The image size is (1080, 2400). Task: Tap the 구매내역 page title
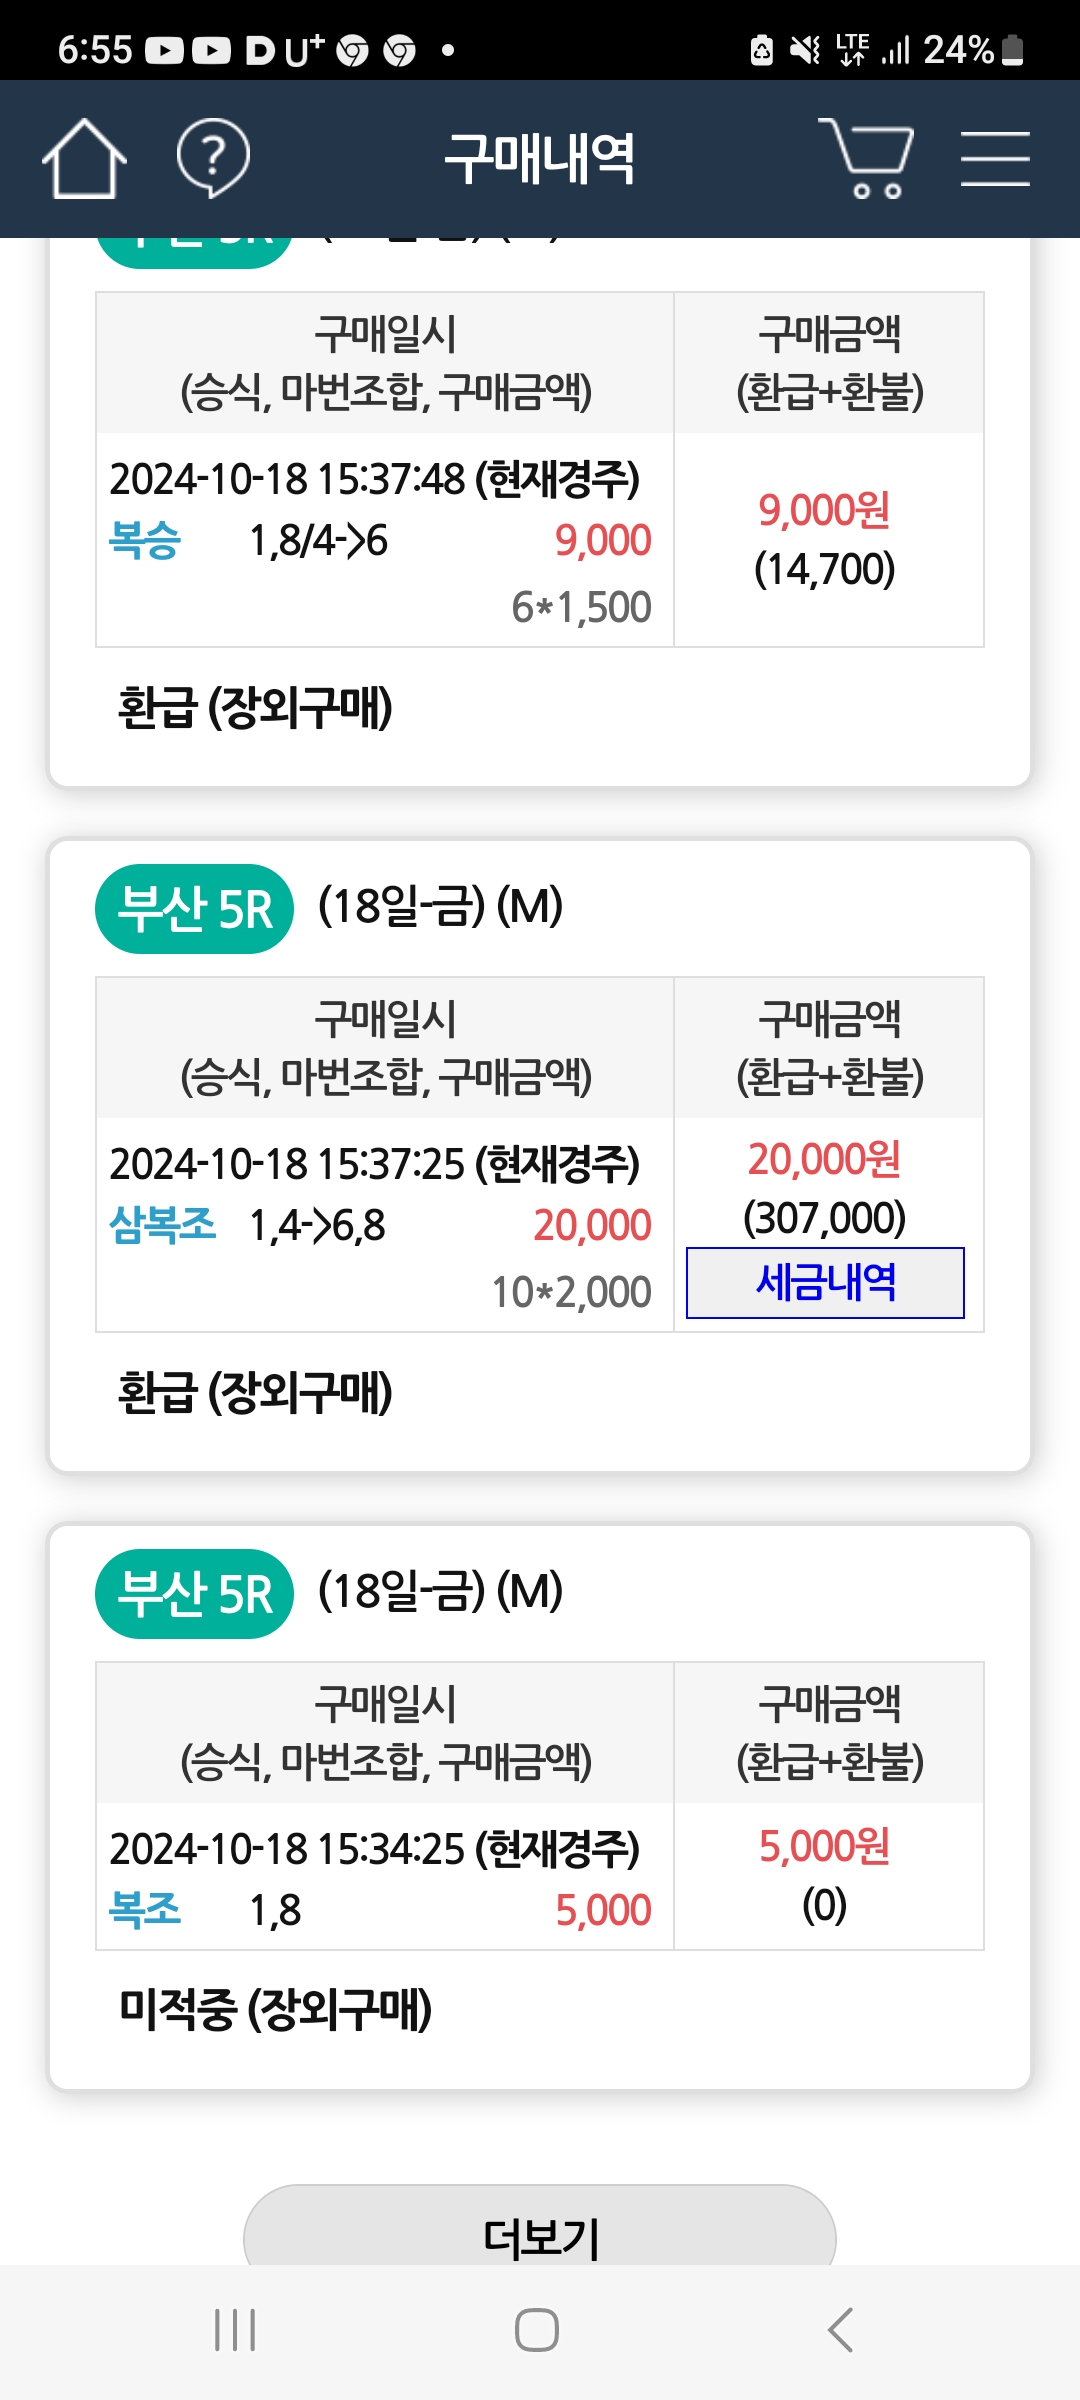(540, 158)
